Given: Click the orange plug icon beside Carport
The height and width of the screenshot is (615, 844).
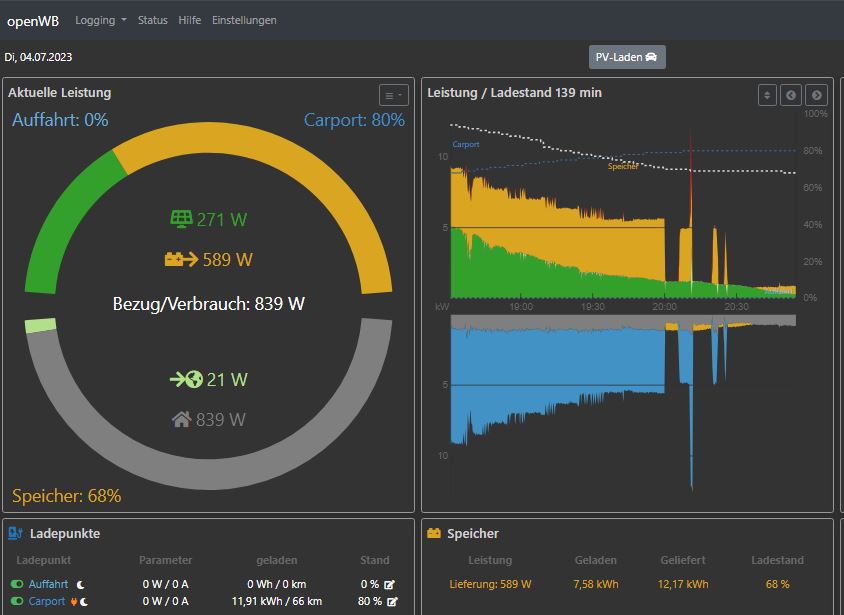Looking at the screenshot, I should click(74, 602).
